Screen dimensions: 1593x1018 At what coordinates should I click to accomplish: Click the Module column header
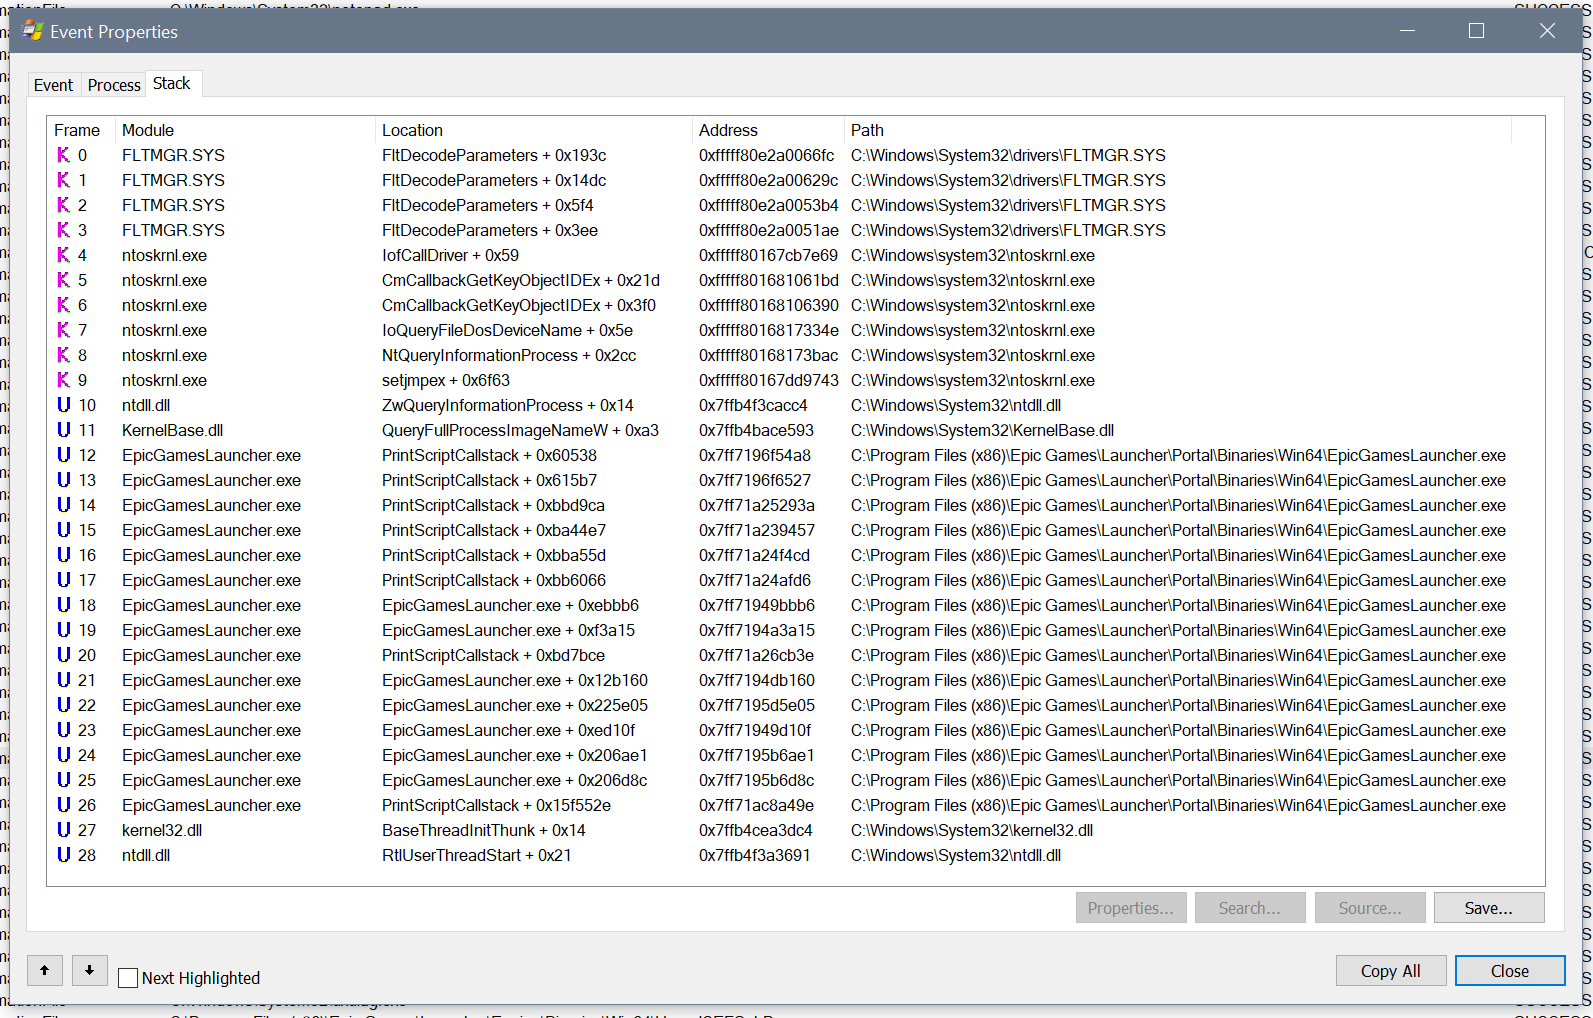[245, 130]
